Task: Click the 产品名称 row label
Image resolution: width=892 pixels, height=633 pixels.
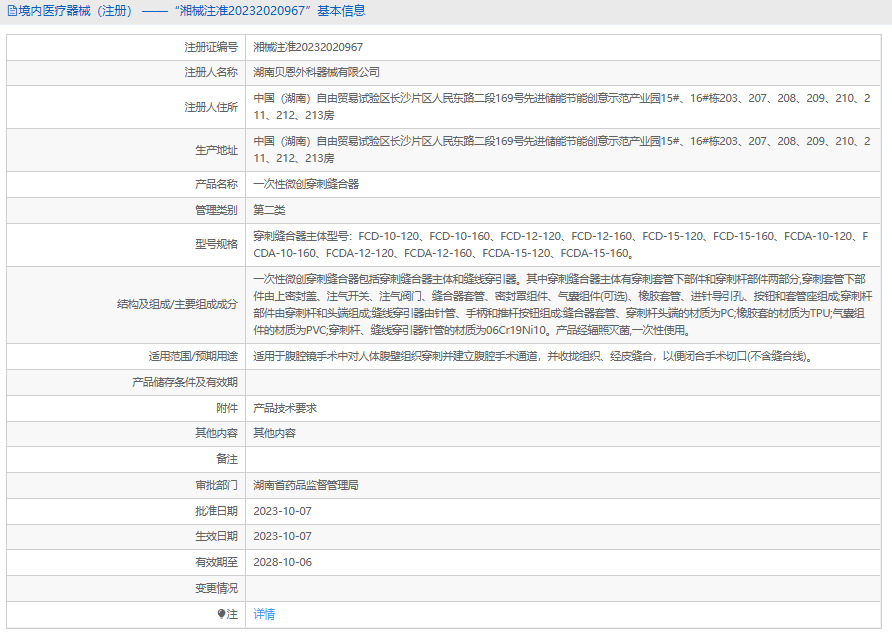Action: click(x=216, y=184)
